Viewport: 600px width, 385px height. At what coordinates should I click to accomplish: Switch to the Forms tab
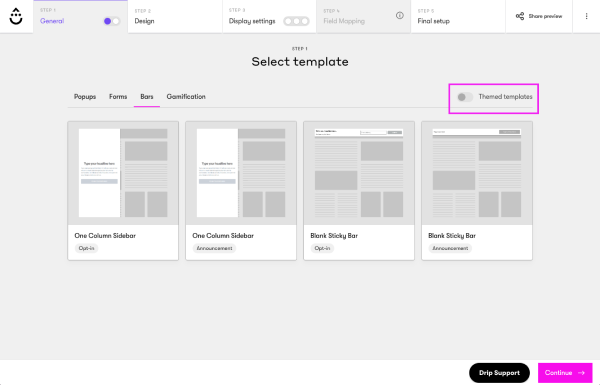coord(118,97)
